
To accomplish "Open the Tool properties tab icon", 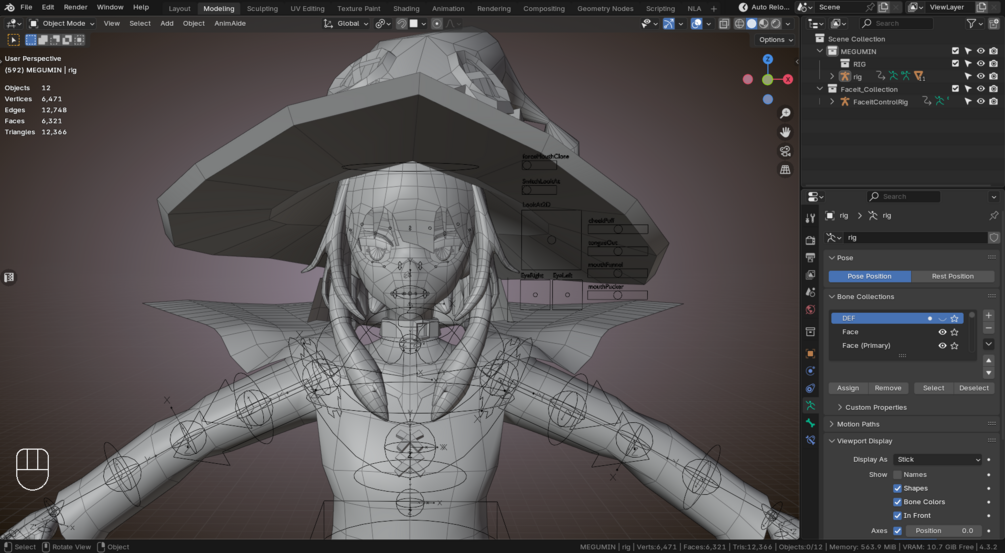I will pyautogui.click(x=810, y=219).
